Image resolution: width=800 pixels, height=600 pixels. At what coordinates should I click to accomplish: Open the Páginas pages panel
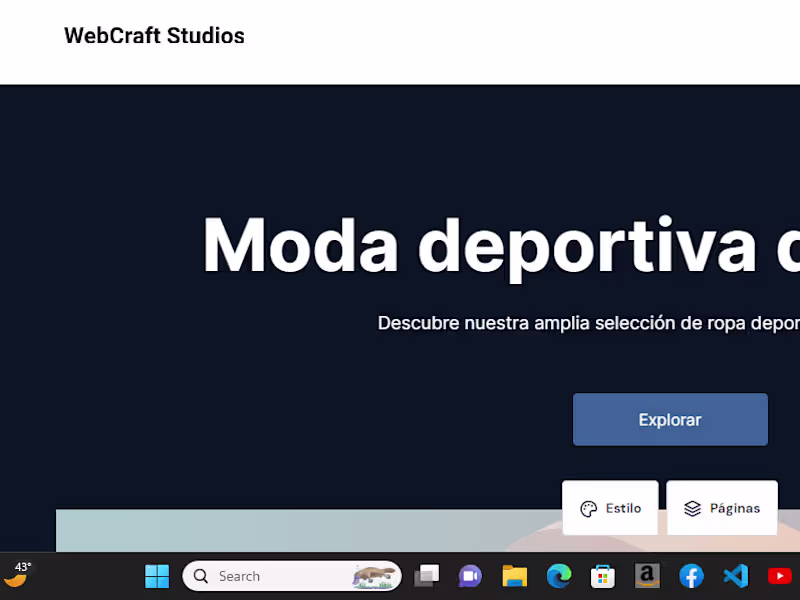click(722, 508)
